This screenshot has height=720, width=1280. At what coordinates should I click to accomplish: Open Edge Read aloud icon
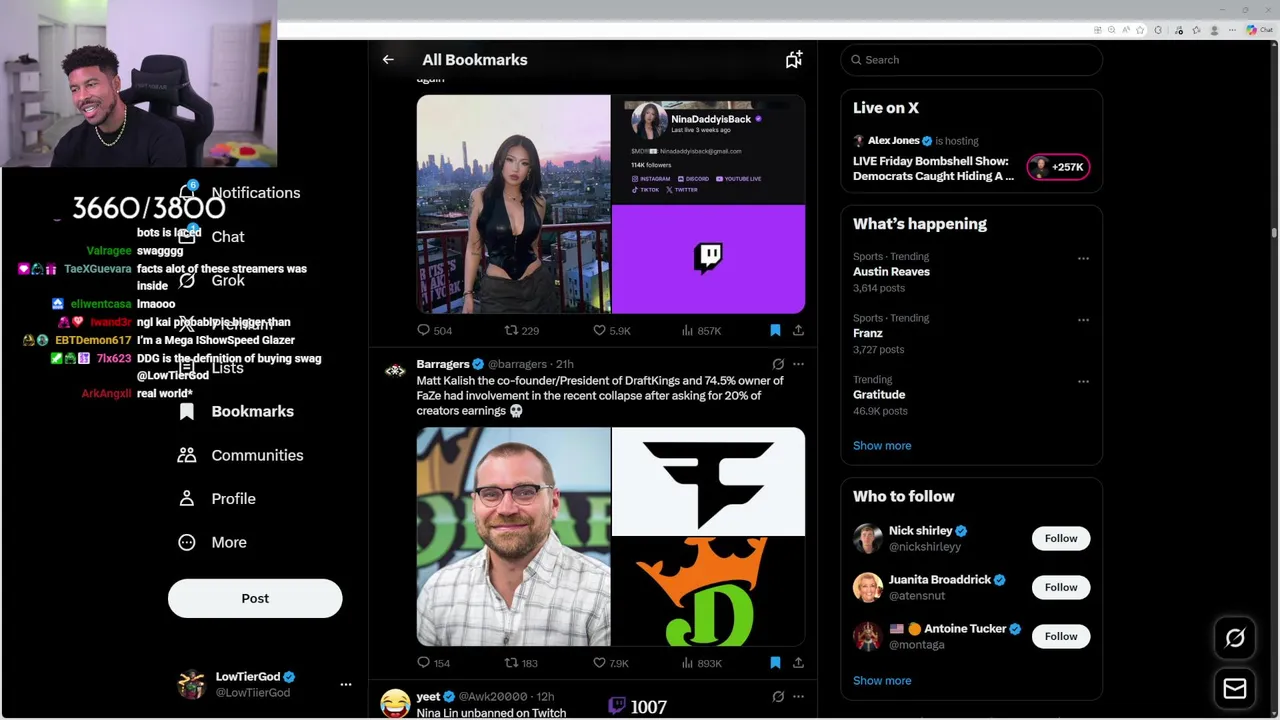1126,30
